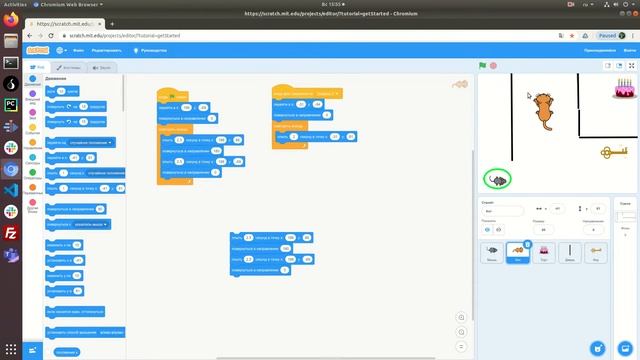Image resolution: width=640 pixels, height=360 pixels.
Task: Reload the page in Chromium
Action: (x=51, y=36)
